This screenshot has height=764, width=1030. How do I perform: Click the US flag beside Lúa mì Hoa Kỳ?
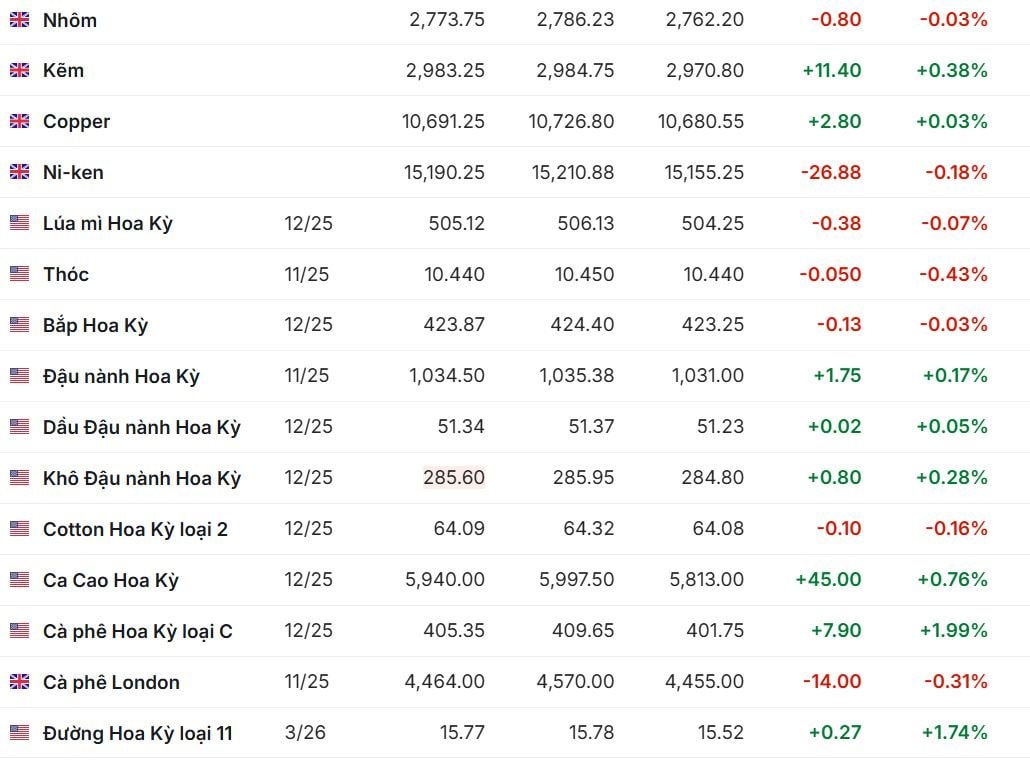[19, 224]
